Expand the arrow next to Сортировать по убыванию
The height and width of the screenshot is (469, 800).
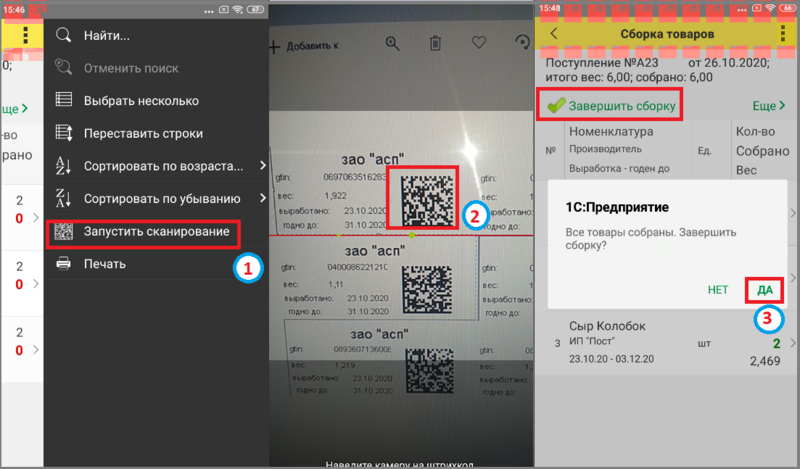click(x=262, y=198)
